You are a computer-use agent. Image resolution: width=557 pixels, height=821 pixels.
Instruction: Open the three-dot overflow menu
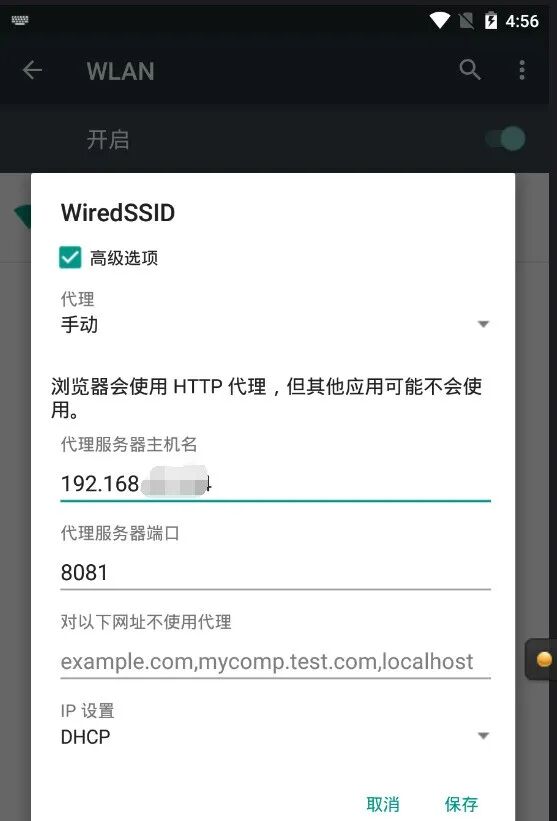click(x=521, y=70)
